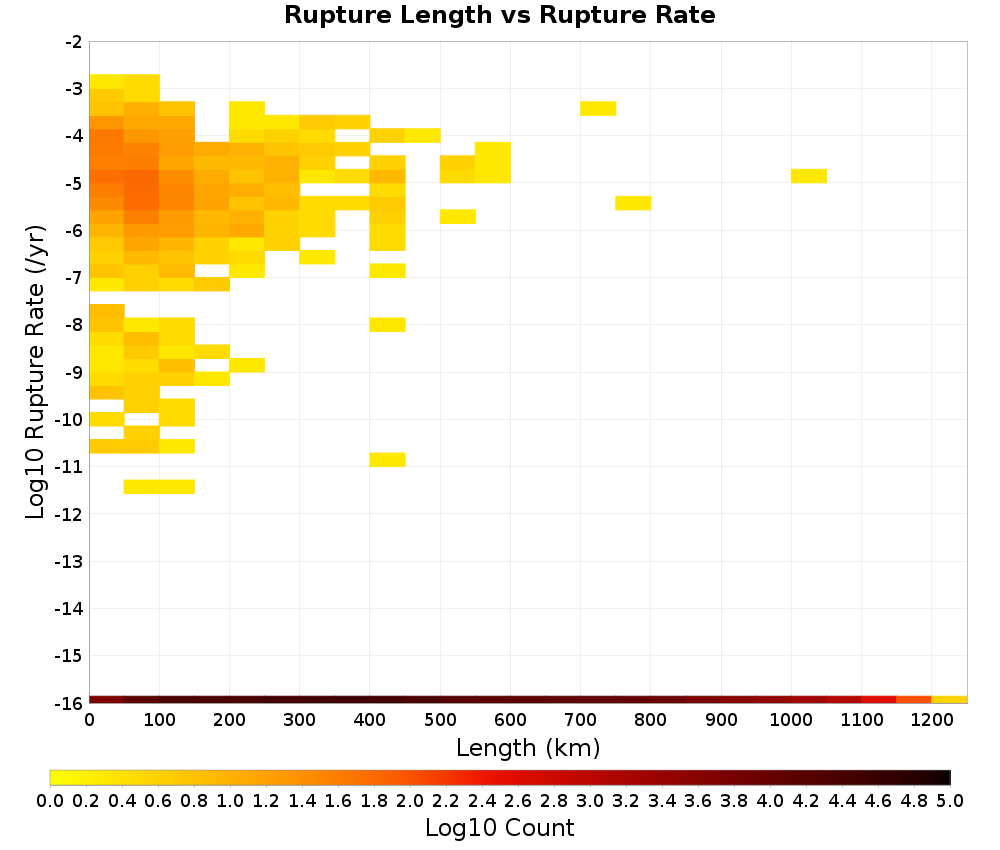Select the y-axis tick label "-5"

(x=74, y=184)
